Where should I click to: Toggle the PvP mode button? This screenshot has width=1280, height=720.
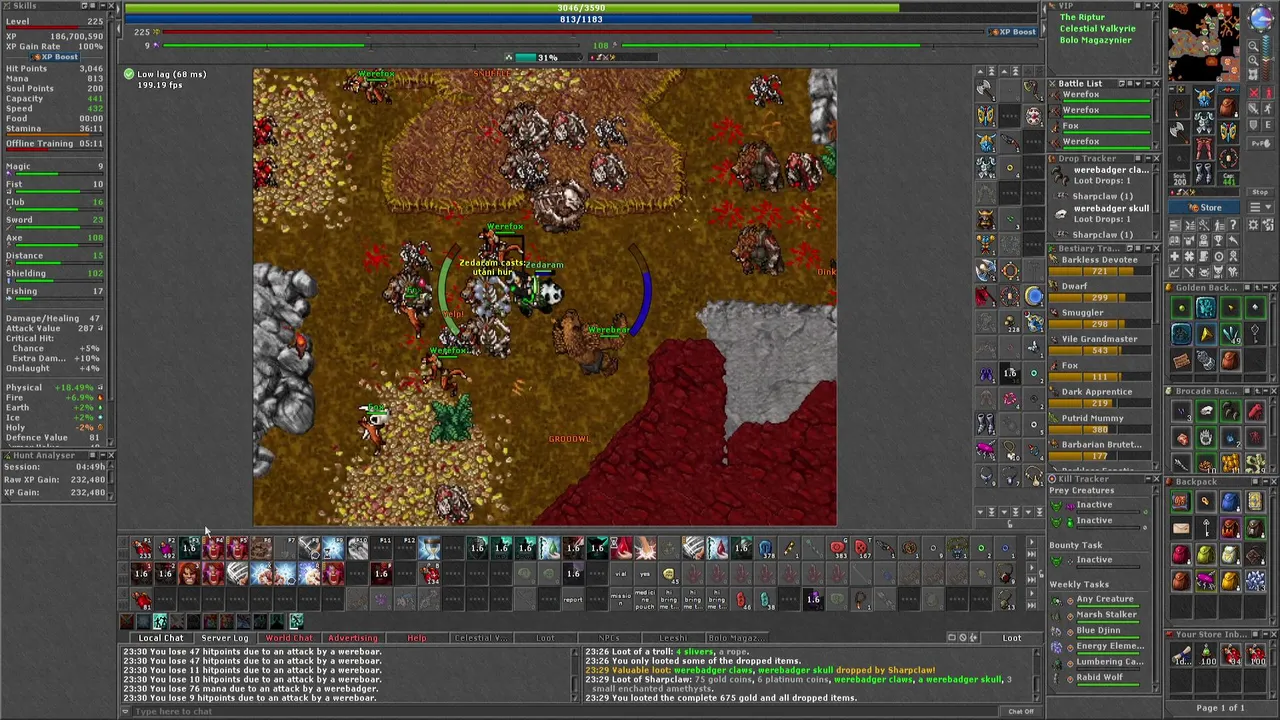pyautogui.click(x=1260, y=143)
